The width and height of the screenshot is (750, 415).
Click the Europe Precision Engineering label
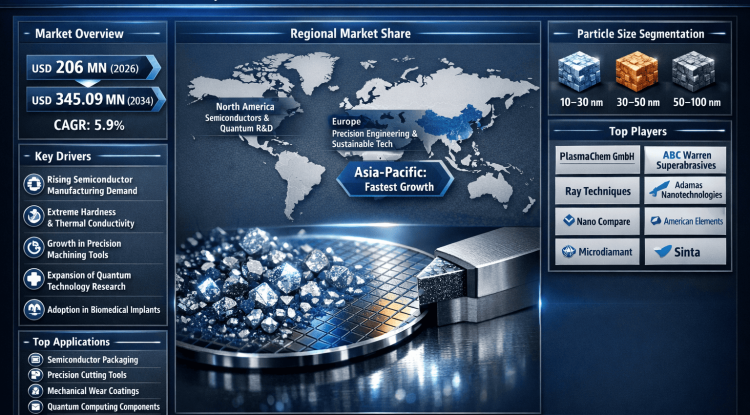(x=375, y=133)
